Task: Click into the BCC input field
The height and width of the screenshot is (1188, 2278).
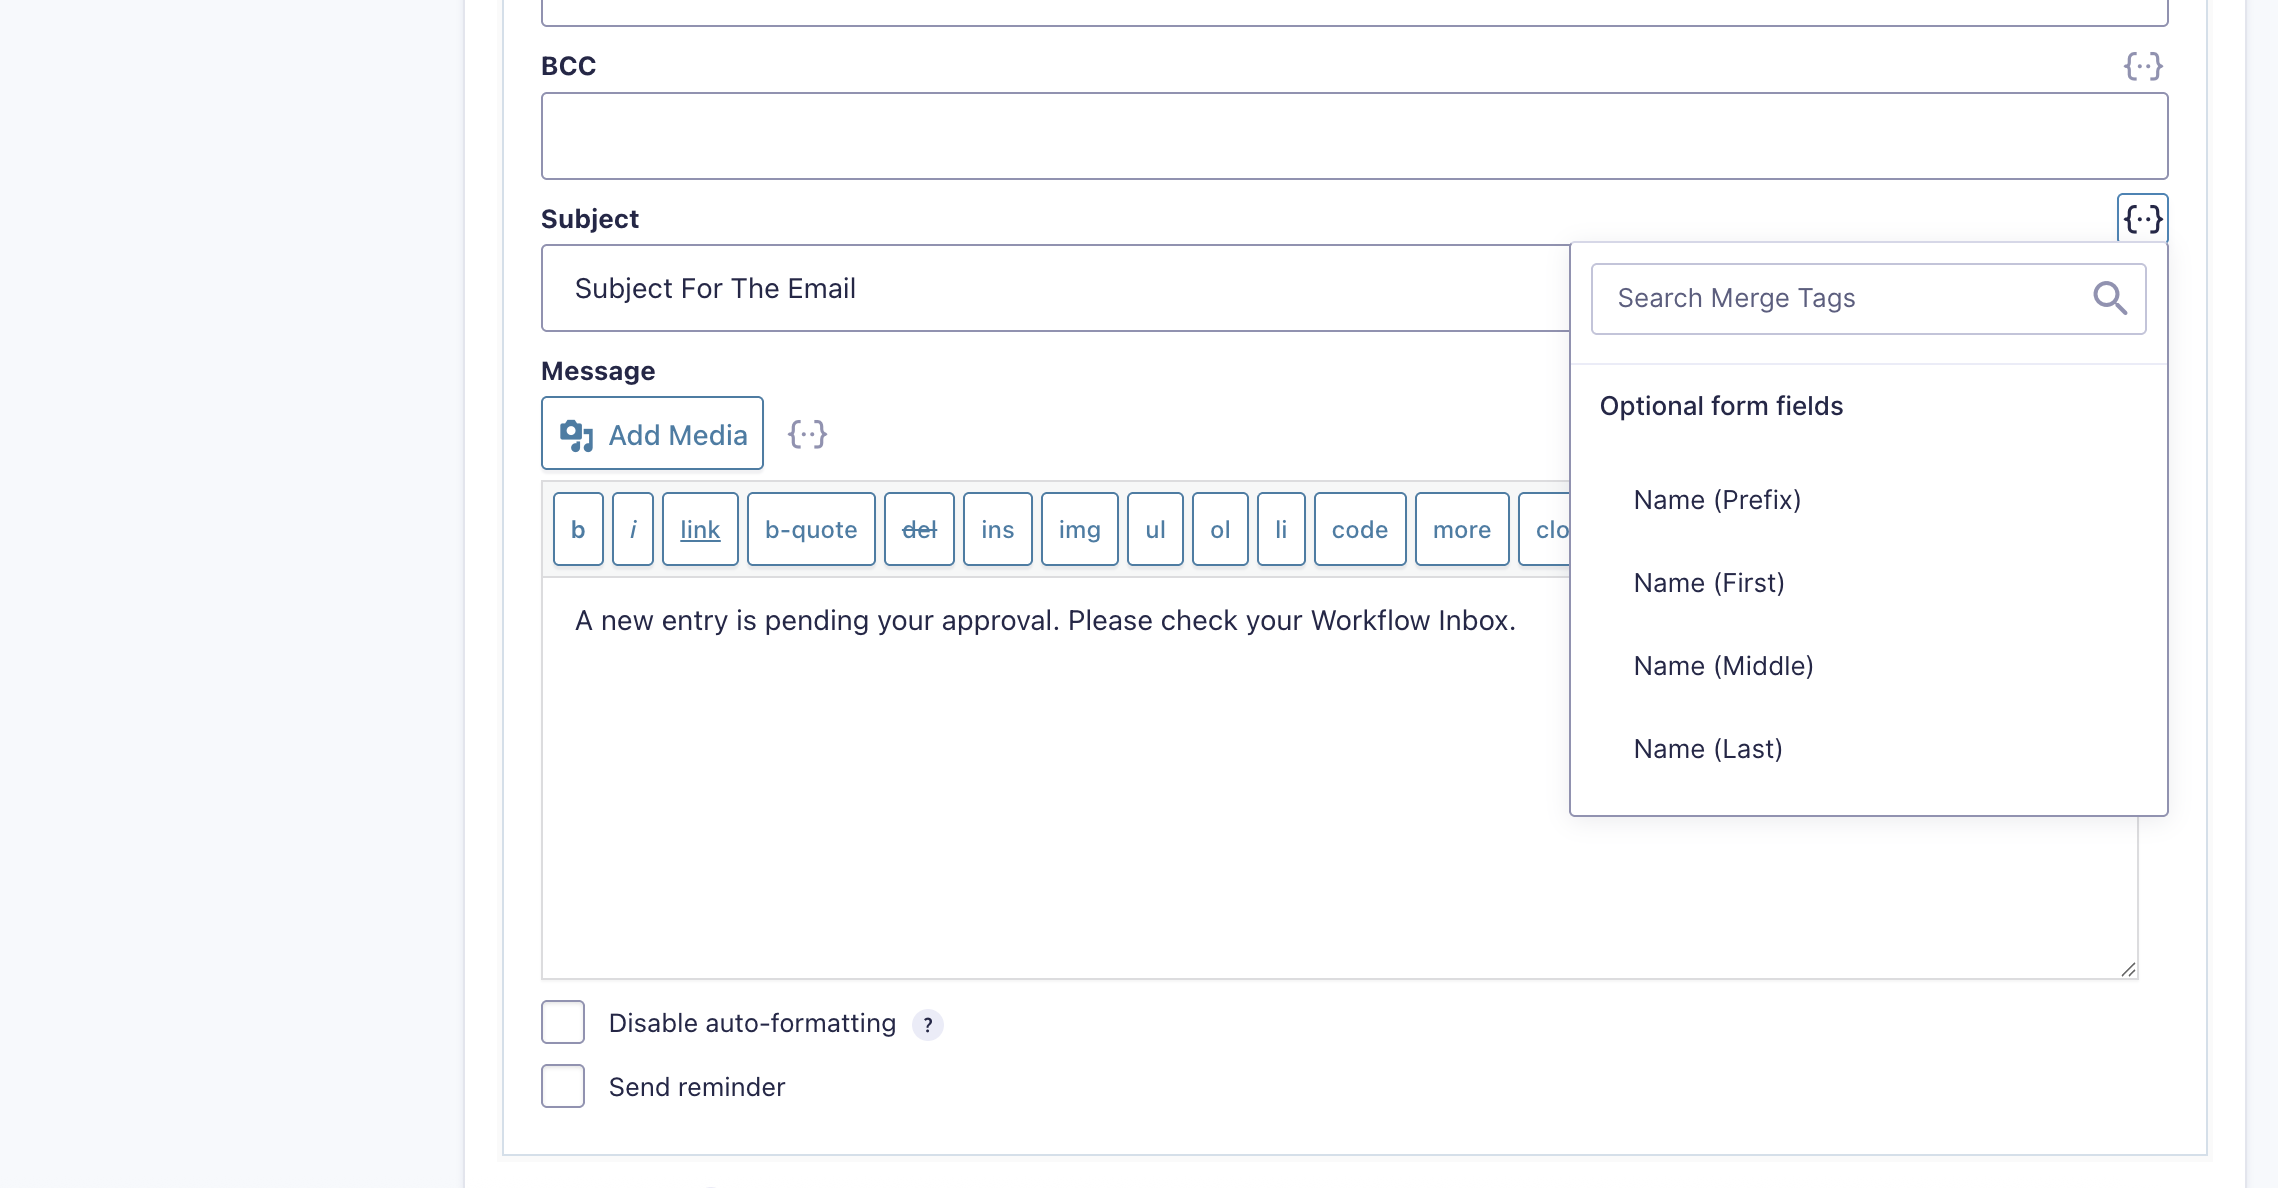Action: [x=1354, y=136]
